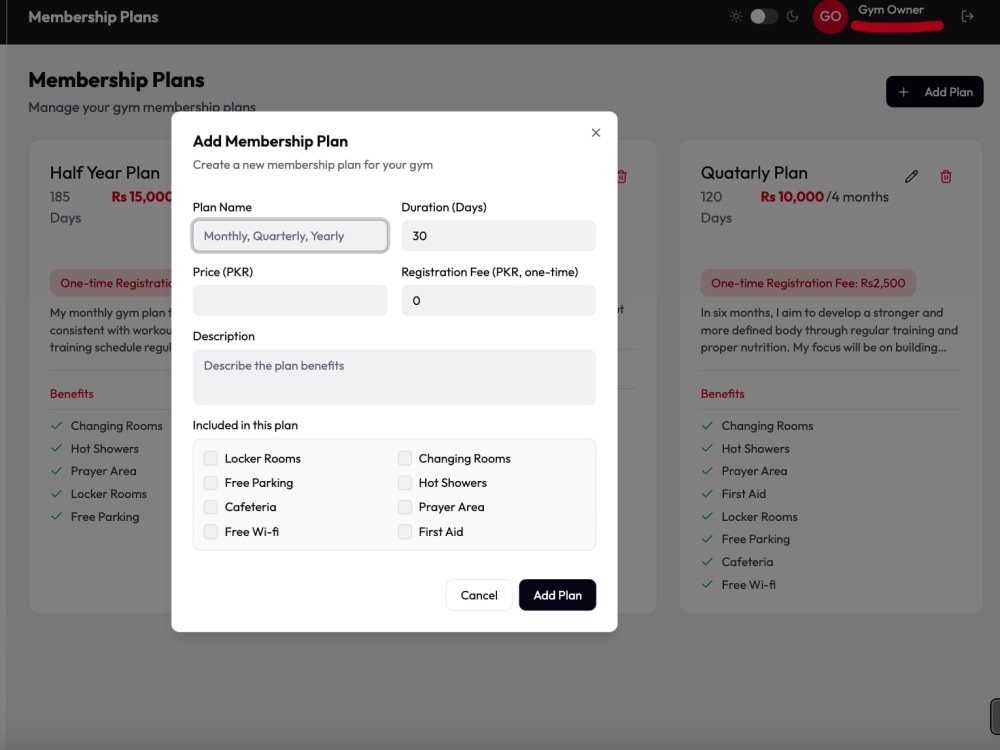The image size is (1000, 750).
Task: Edit the Quatarly Plan with pencil icon
Action: point(911,177)
